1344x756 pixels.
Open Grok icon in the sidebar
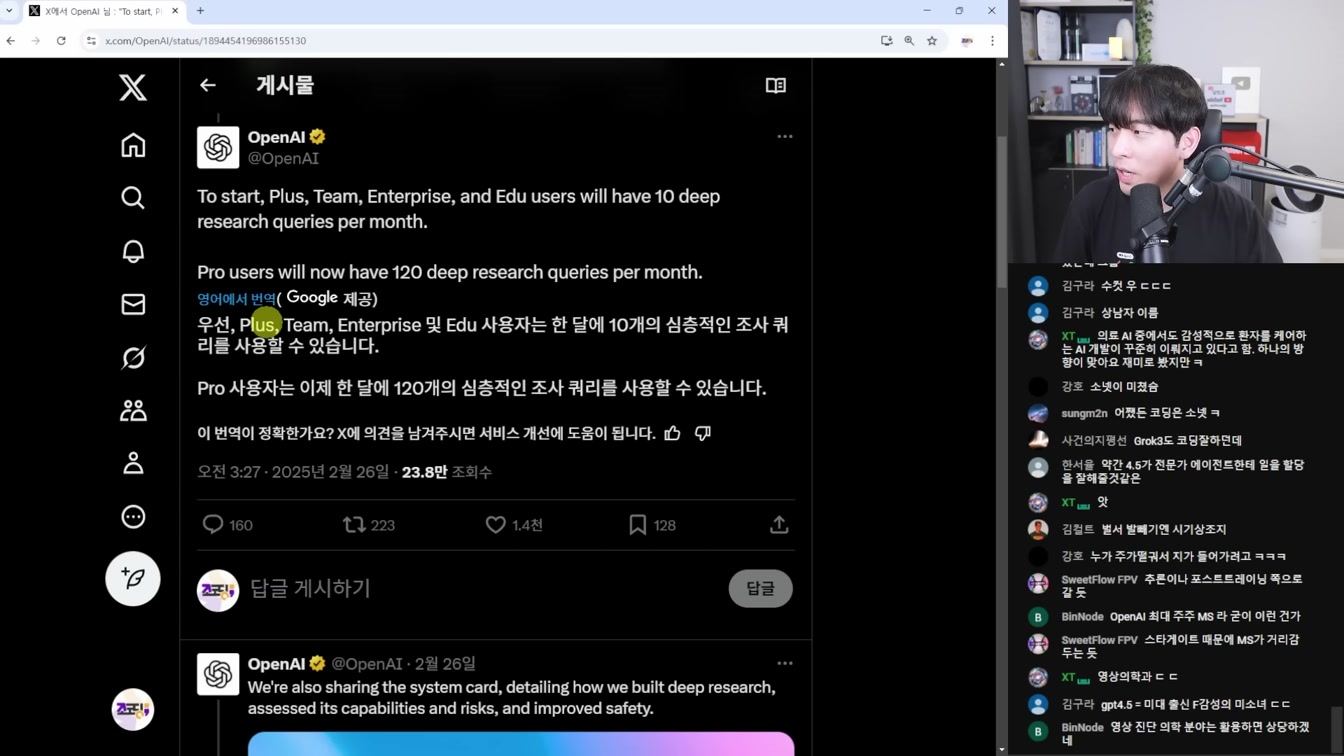133,357
